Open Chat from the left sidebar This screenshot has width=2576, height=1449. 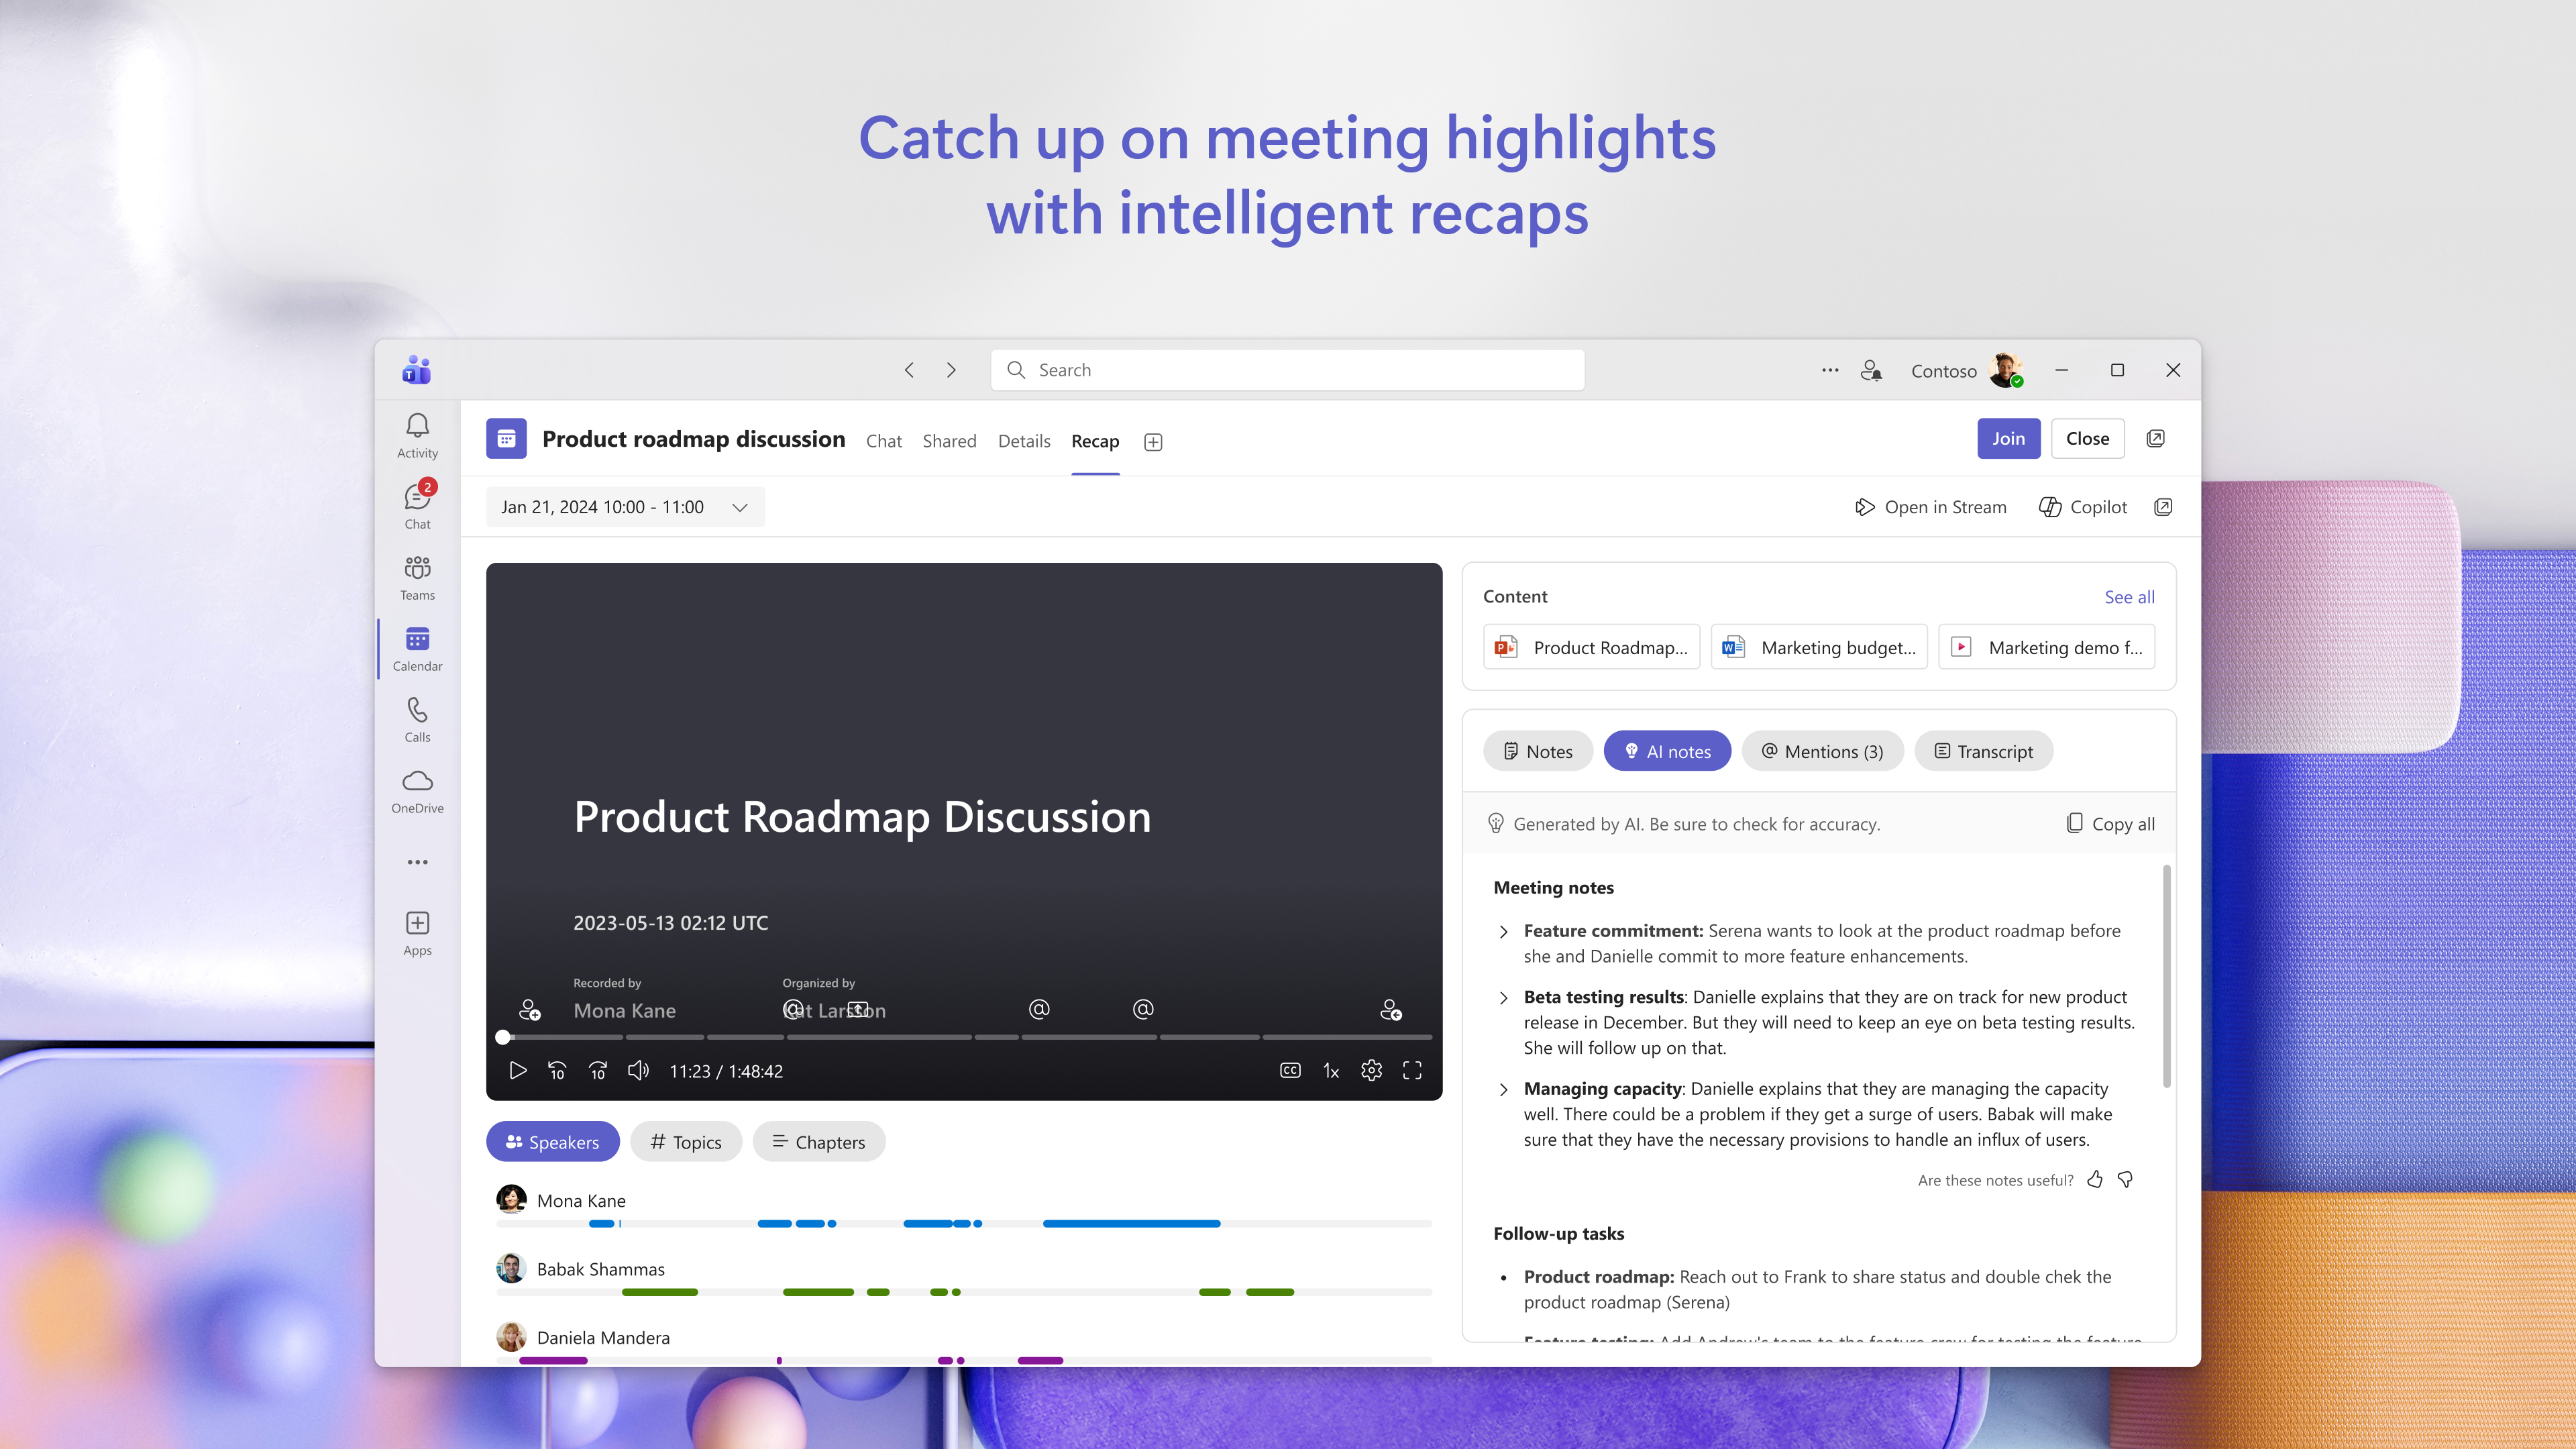(417, 503)
